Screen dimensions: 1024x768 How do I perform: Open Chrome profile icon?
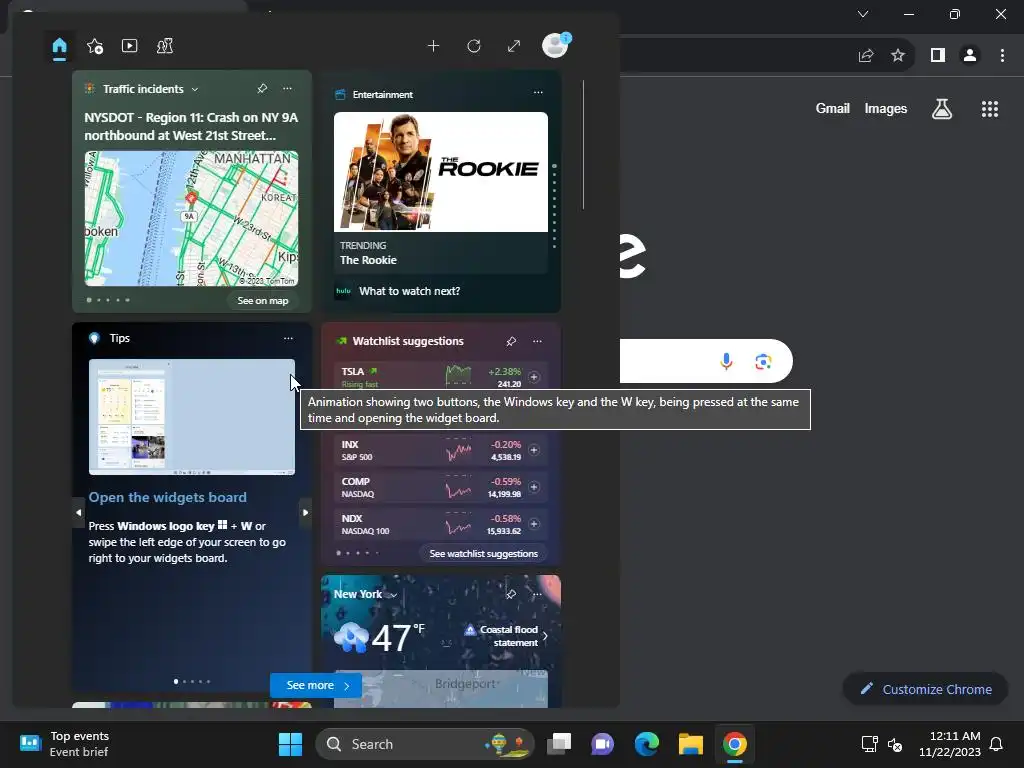tap(970, 56)
